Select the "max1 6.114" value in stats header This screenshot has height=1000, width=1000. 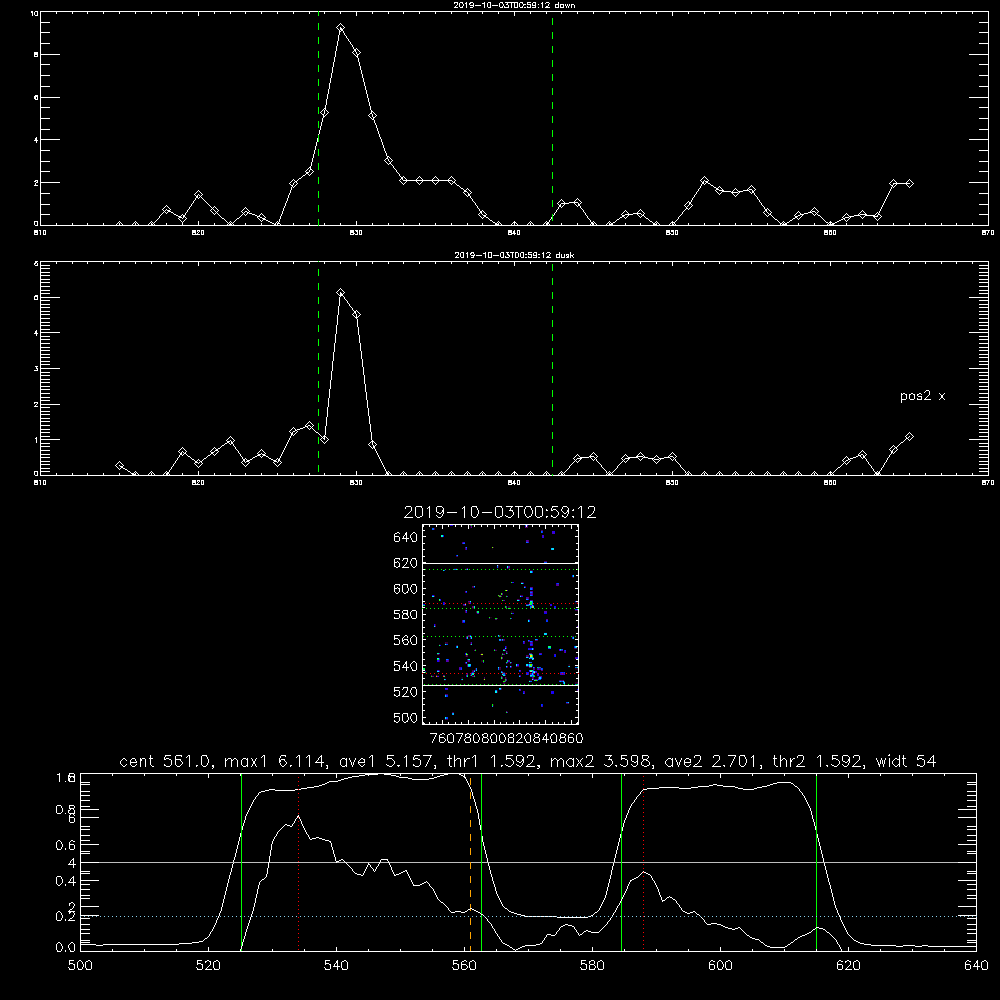pyautogui.click(x=274, y=761)
